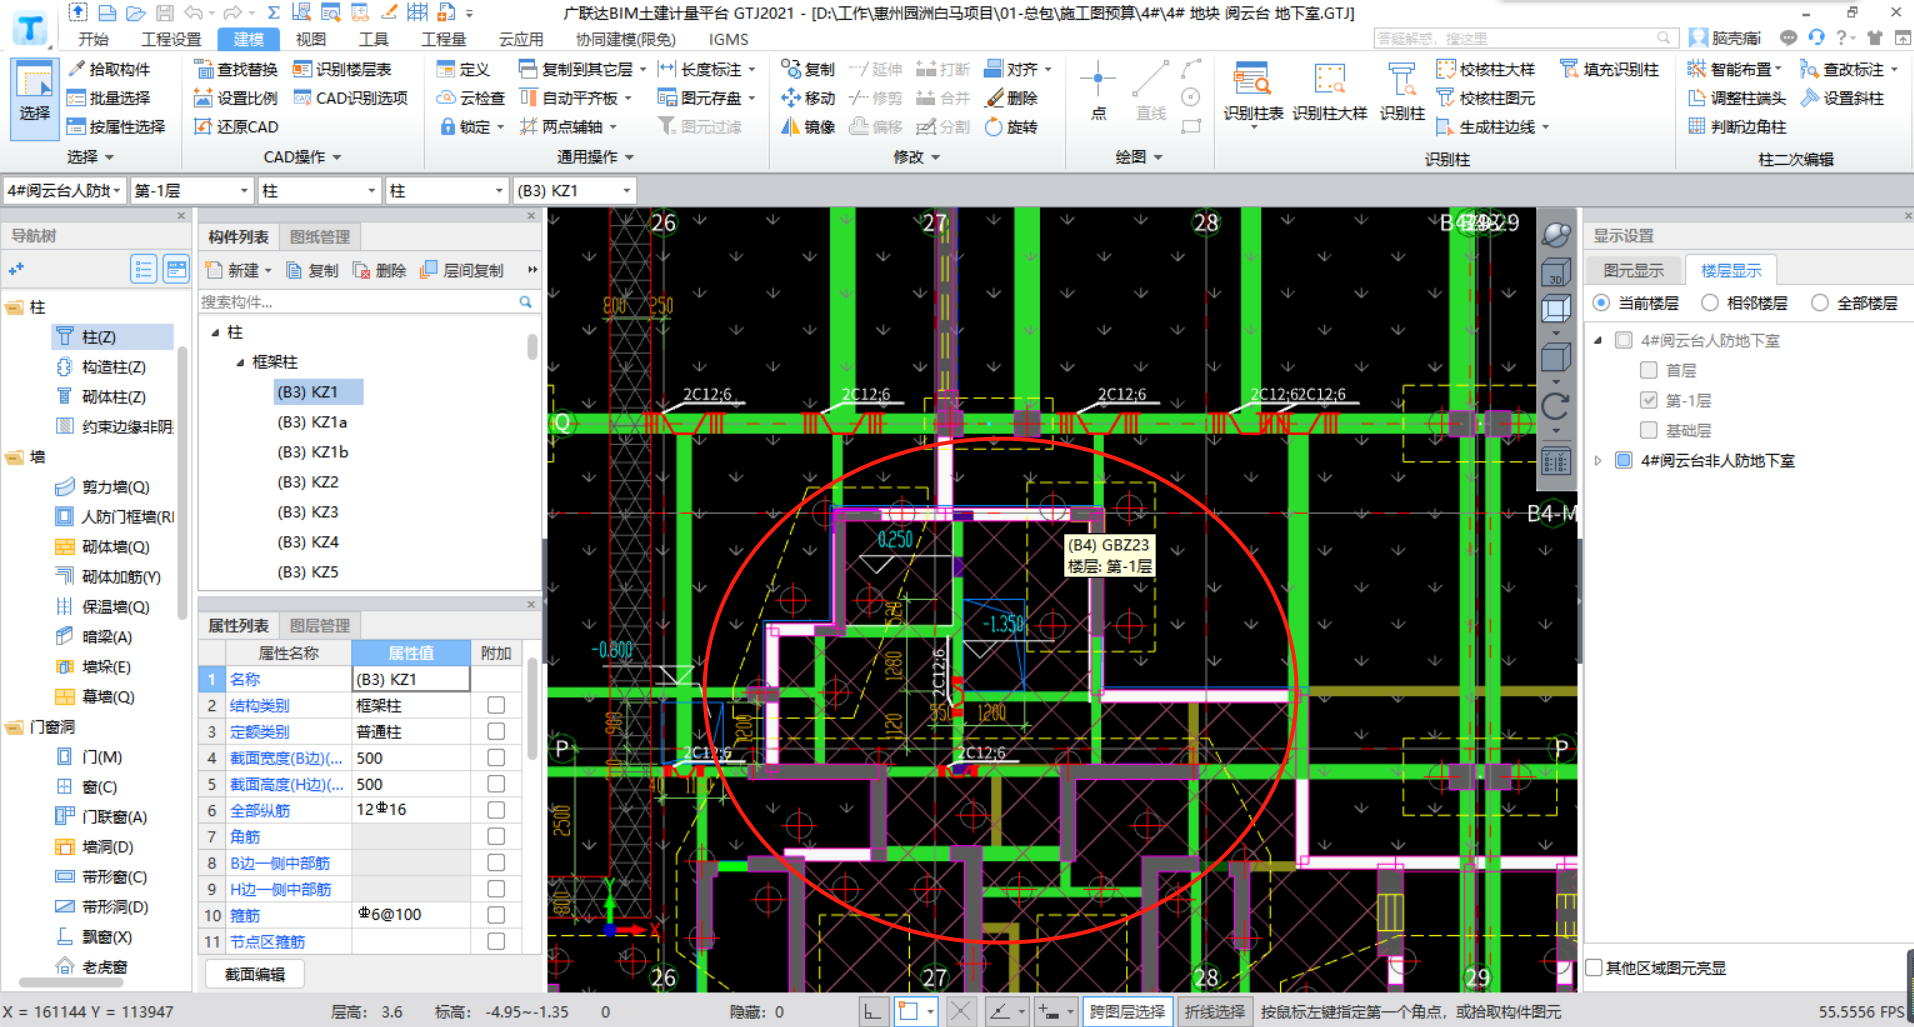The image size is (1914, 1027).
Task: Select the 镜像 mirror tool
Action: coord(808,127)
